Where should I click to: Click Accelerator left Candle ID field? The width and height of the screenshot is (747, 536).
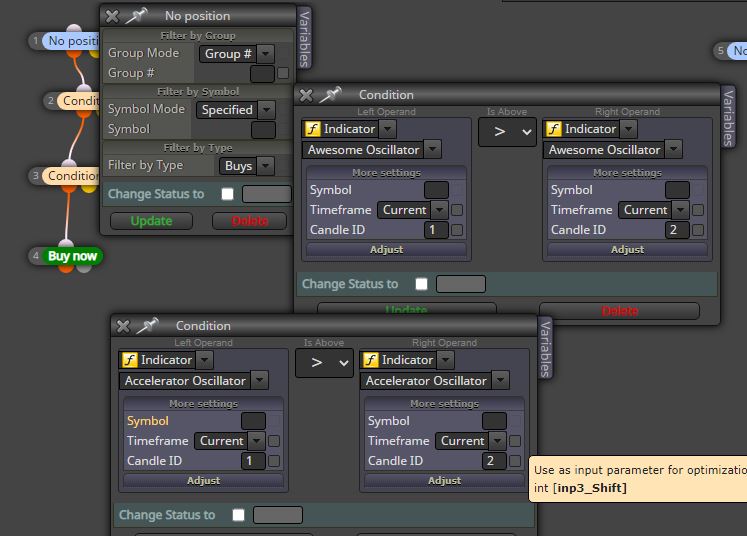coord(253,461)
